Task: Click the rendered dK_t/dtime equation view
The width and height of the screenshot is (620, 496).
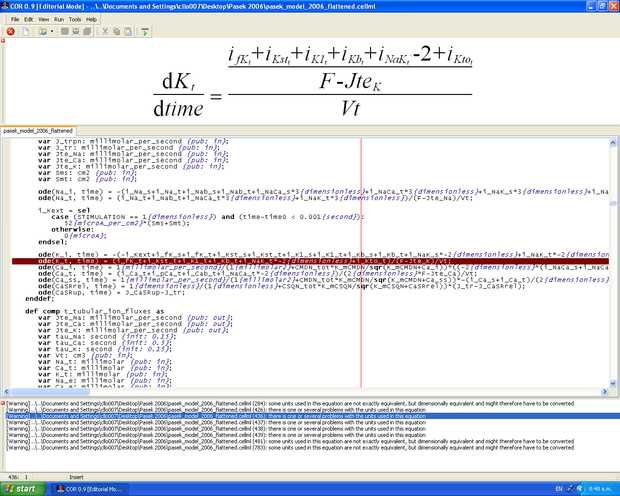Action: click(x=312, y=81)
